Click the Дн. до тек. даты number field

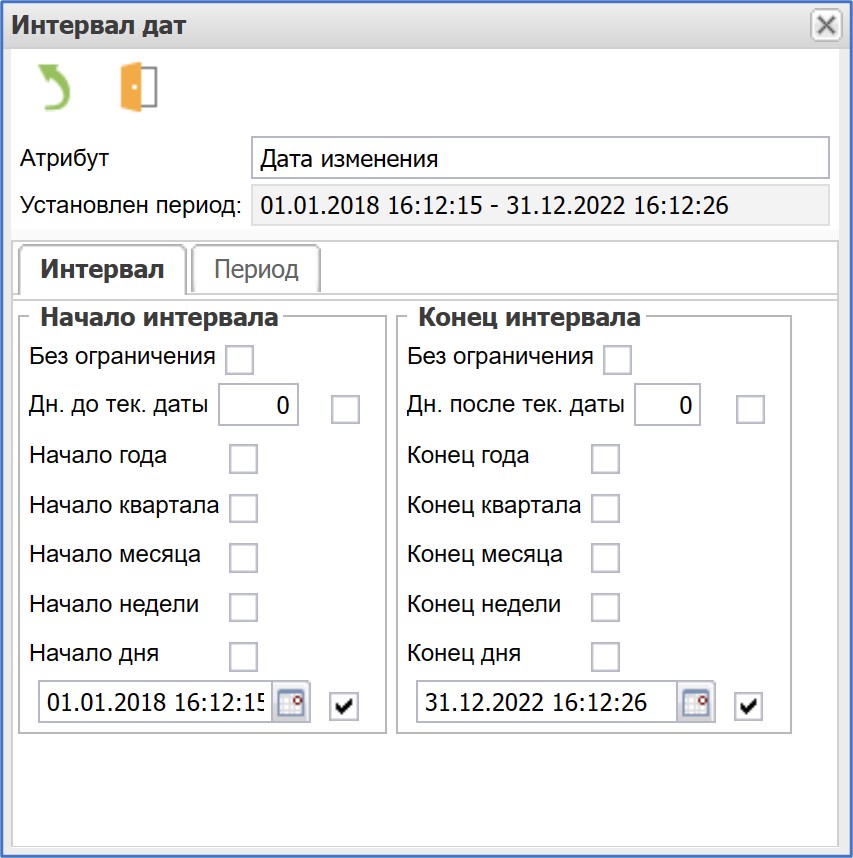click(258, 406)
